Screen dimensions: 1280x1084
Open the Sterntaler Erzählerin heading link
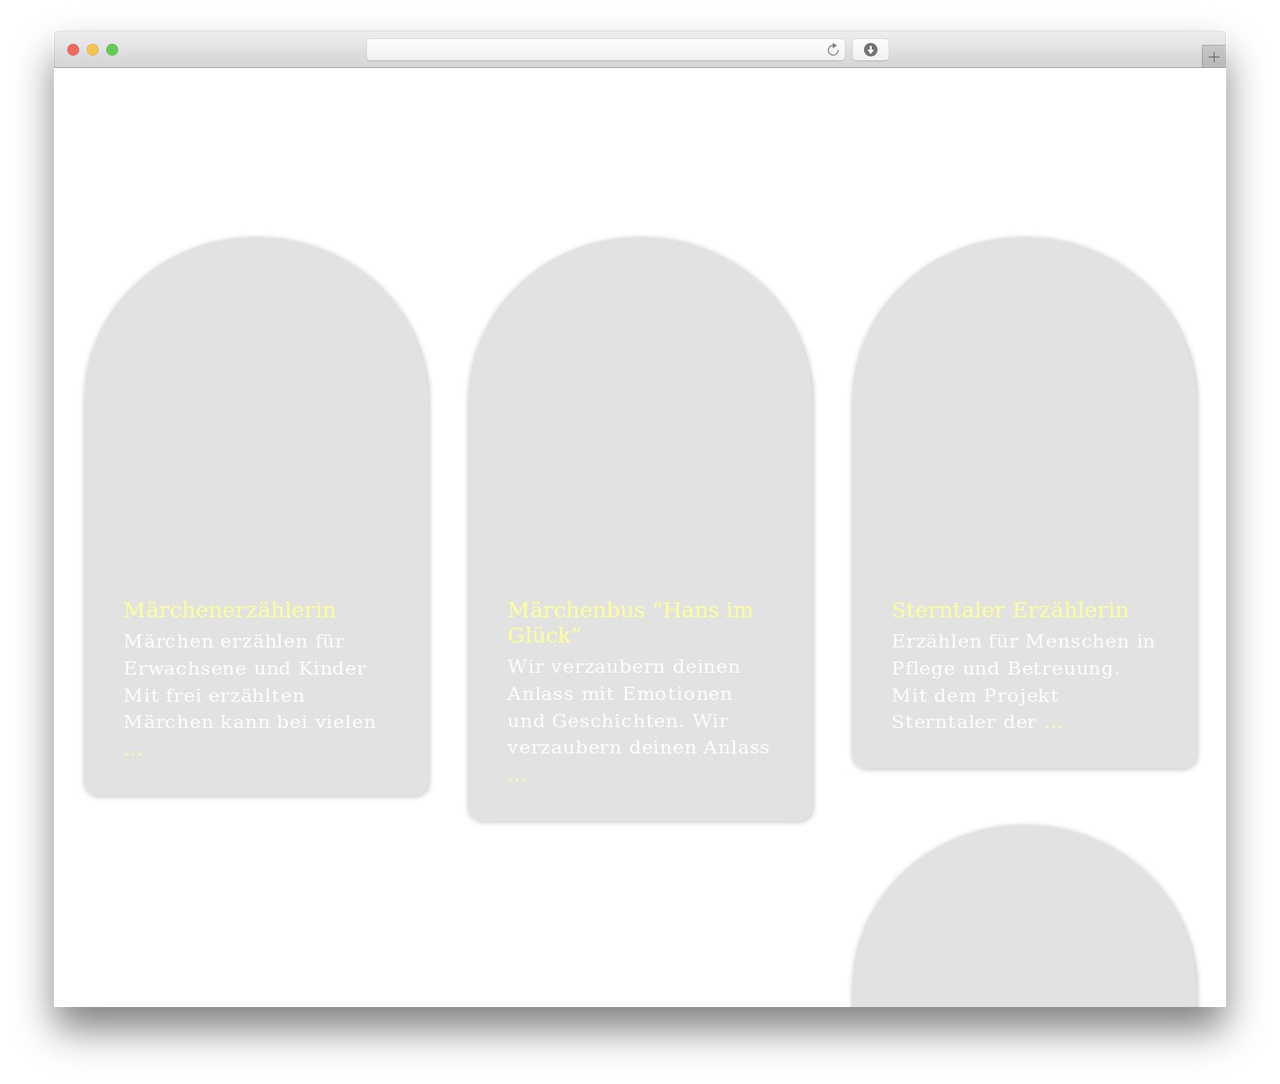tap(1010, 610)
